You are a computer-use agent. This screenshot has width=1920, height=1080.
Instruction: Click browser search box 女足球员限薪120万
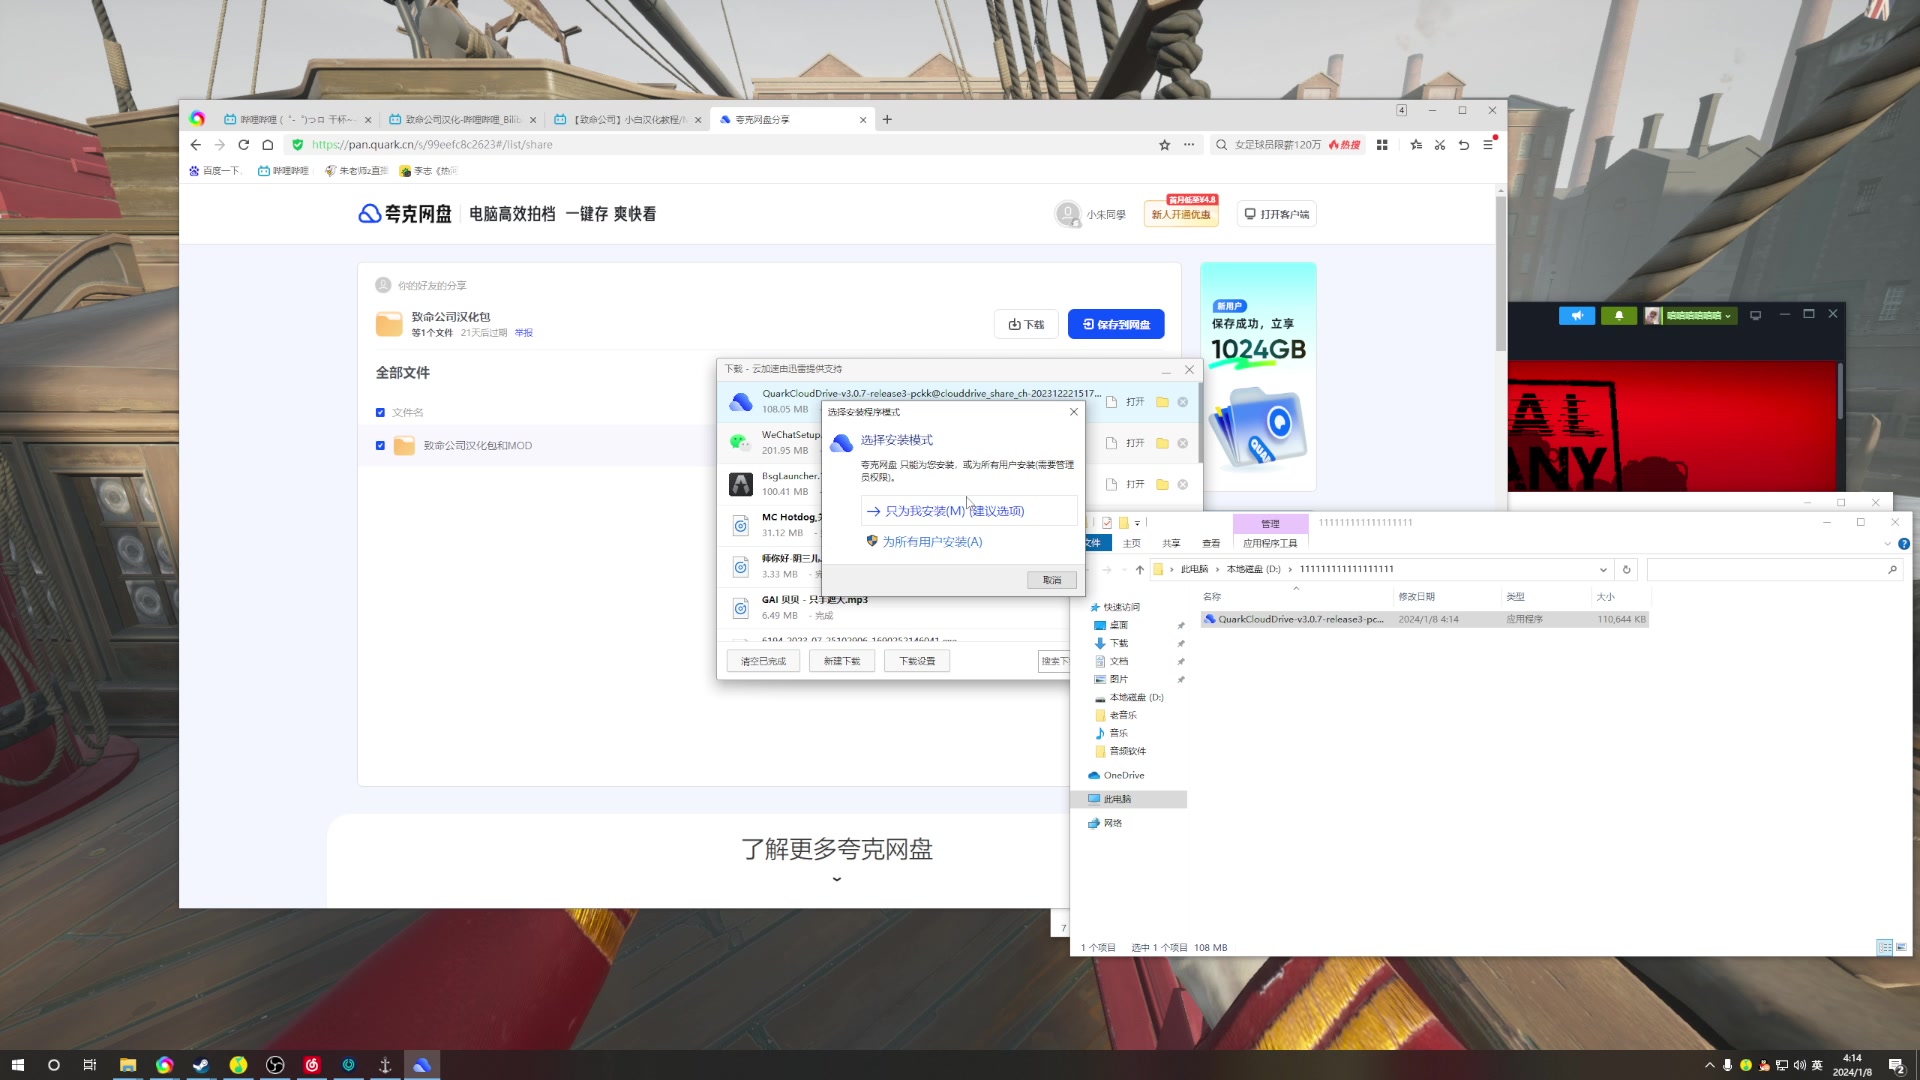coord(1278,145)
